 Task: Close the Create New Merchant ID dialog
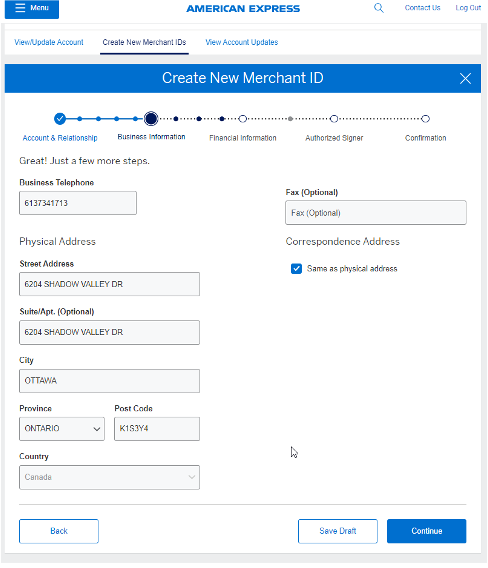coord(465,79)
